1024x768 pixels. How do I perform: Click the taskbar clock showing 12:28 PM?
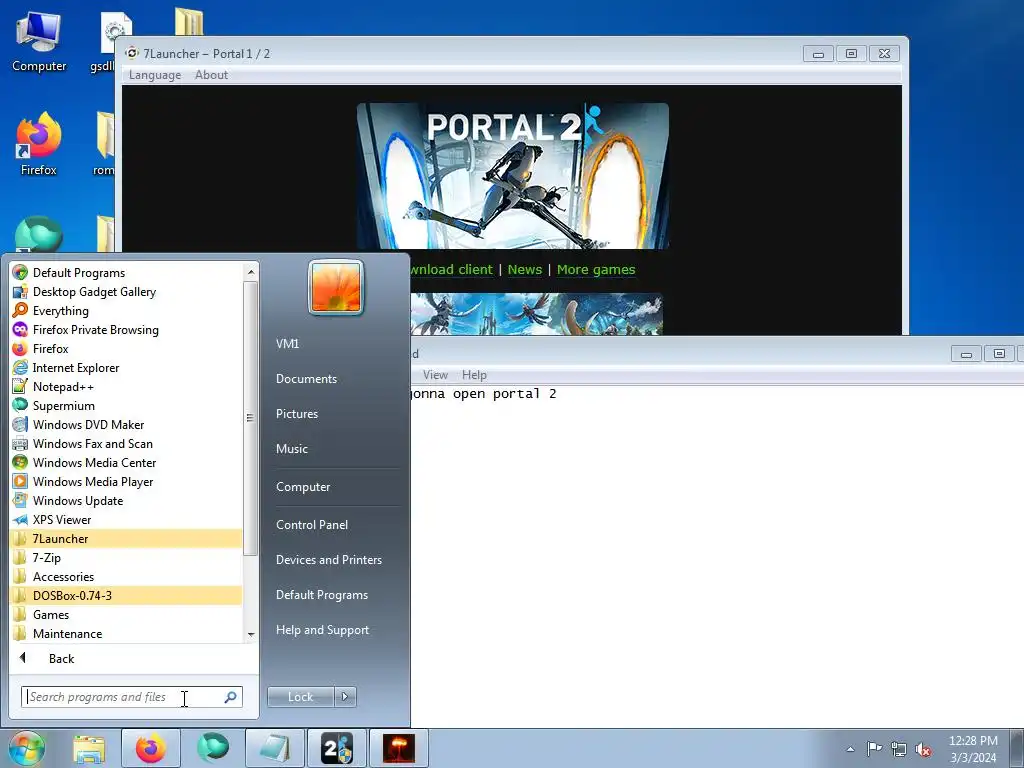(x=973, y=749)
